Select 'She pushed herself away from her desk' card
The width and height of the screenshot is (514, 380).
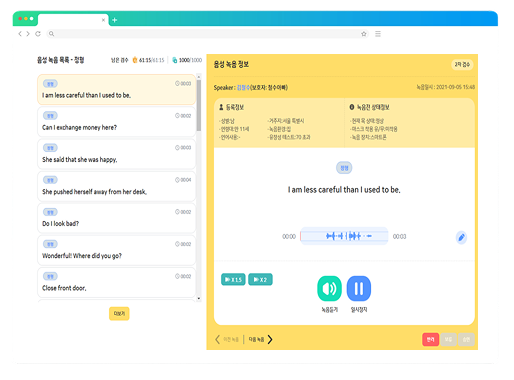[116, 186]
